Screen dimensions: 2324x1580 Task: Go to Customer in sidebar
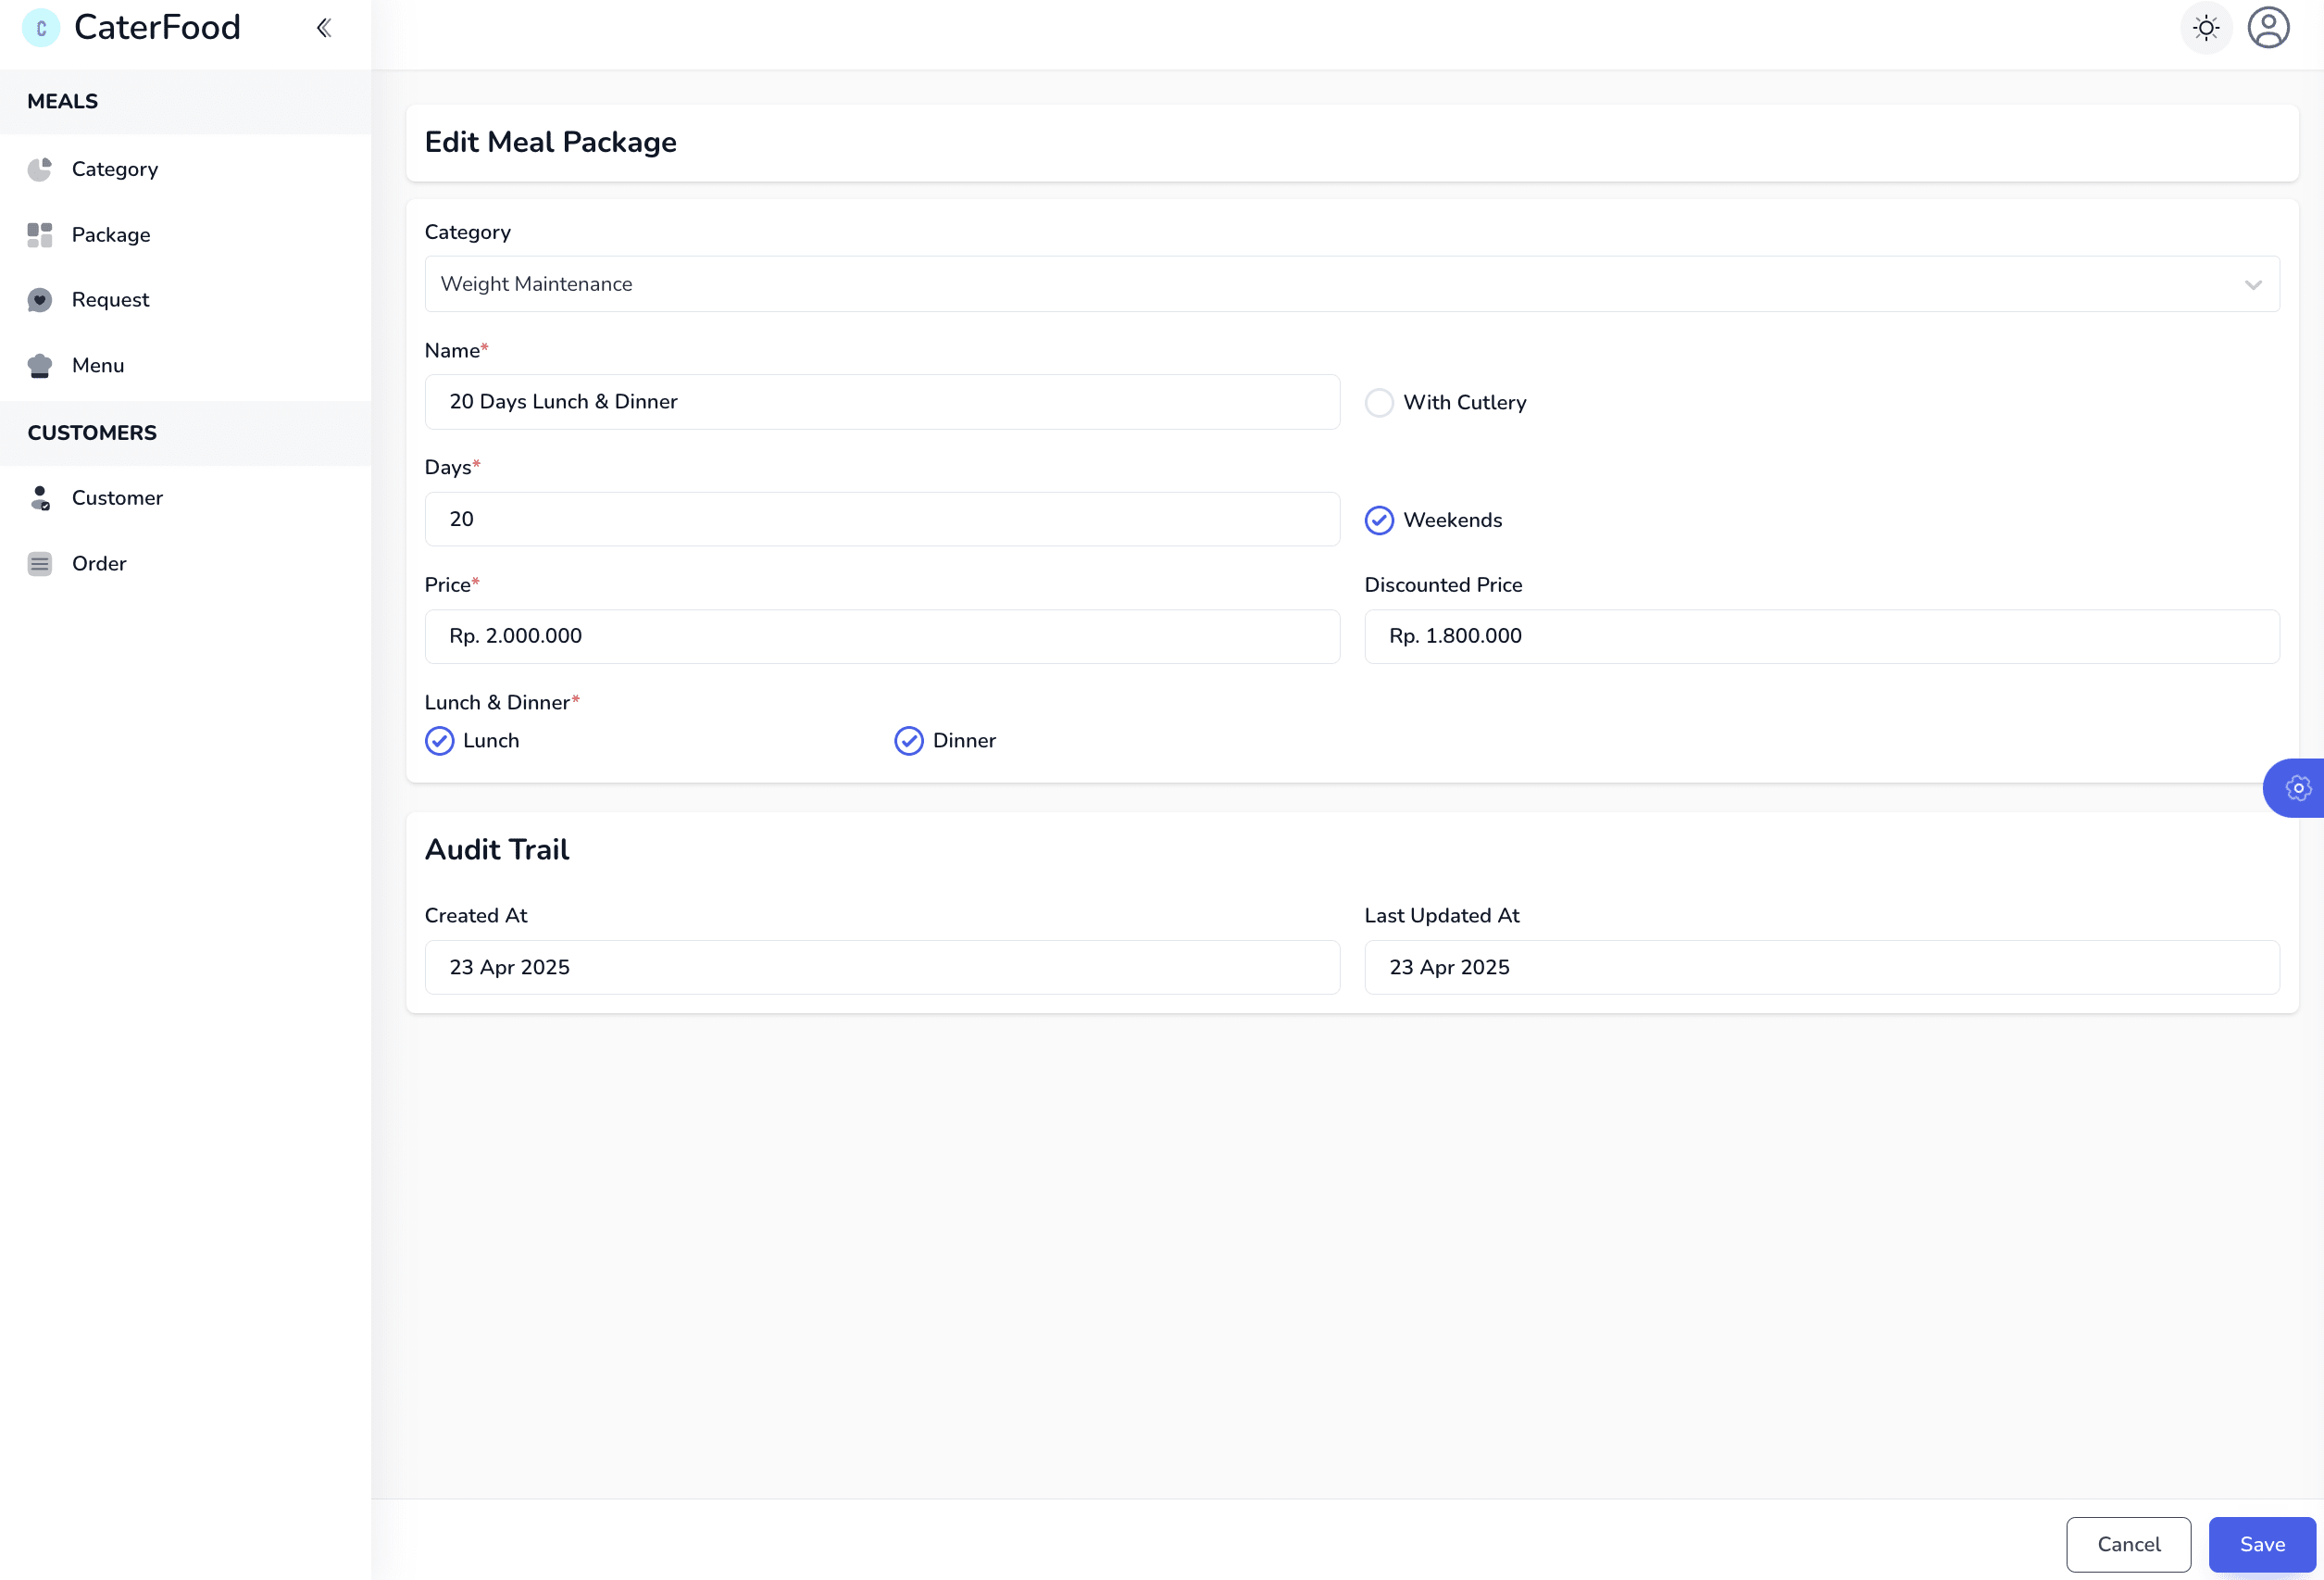[x=117, y=498]
